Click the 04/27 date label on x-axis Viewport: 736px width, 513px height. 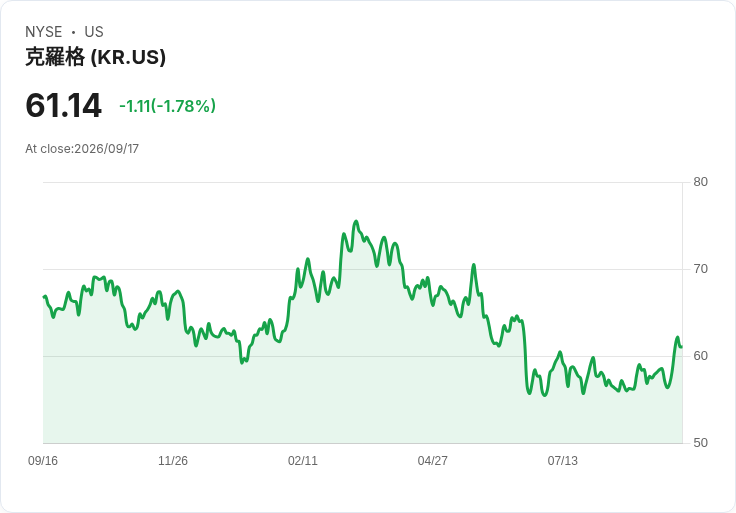[432, 461]
